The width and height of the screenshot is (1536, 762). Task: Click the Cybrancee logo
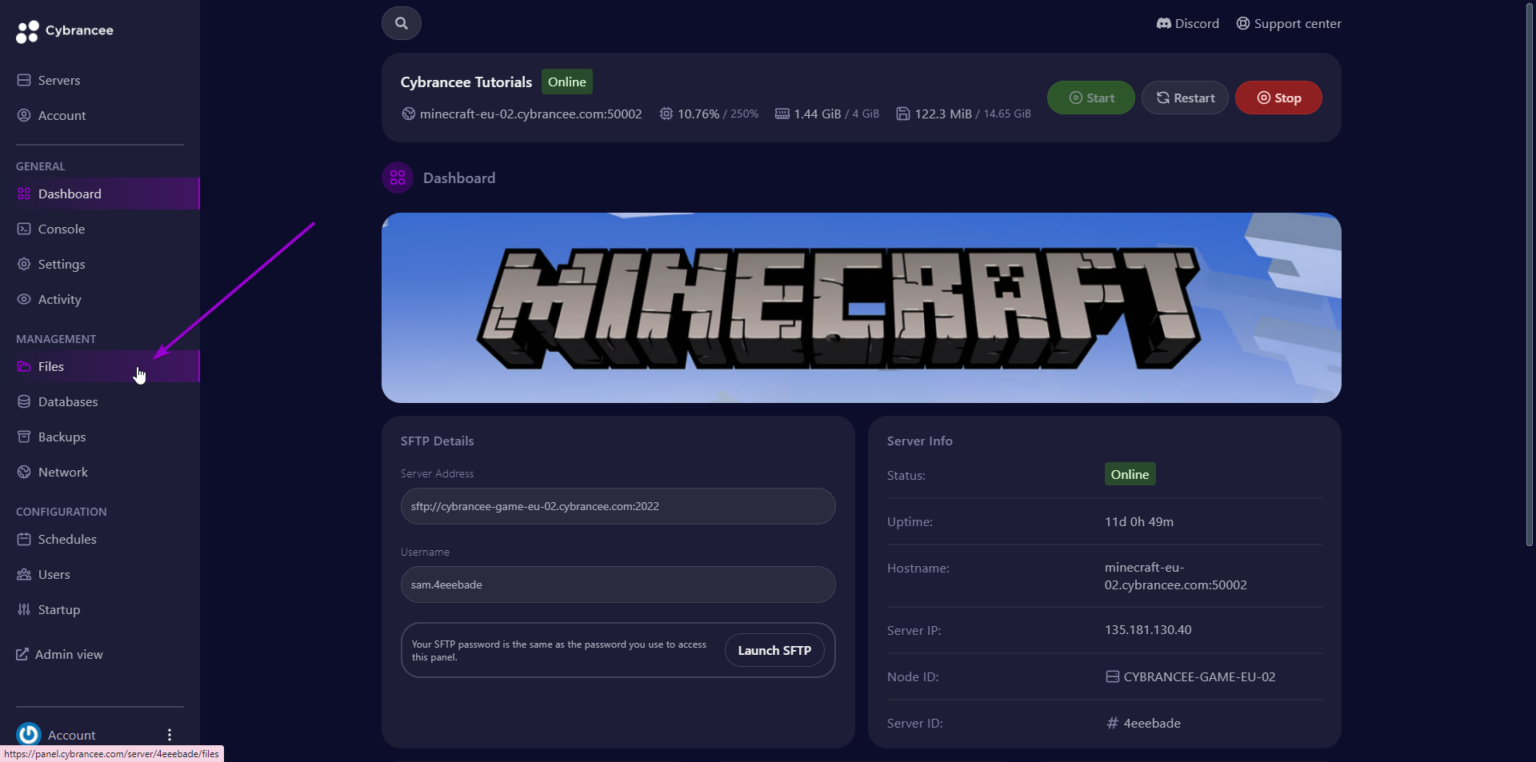[x=64, y=30]
